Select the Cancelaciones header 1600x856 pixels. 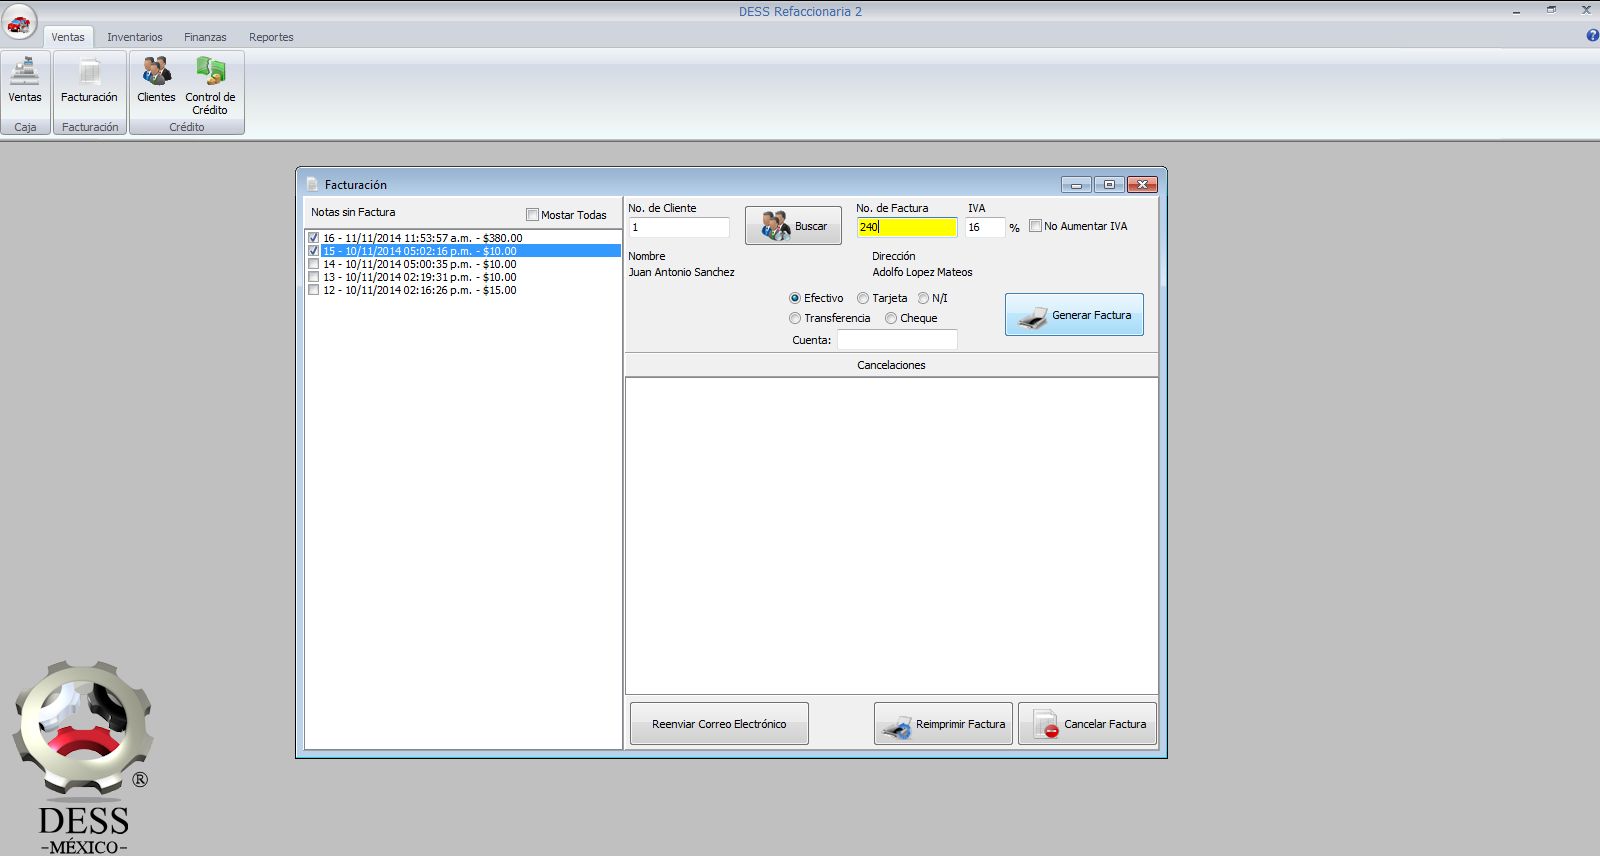click(891, 365)
